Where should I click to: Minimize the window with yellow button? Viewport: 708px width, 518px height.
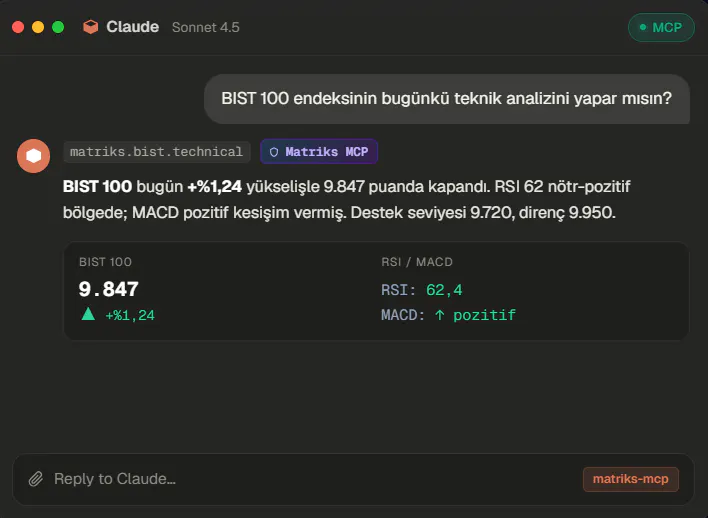pos(38,27)
